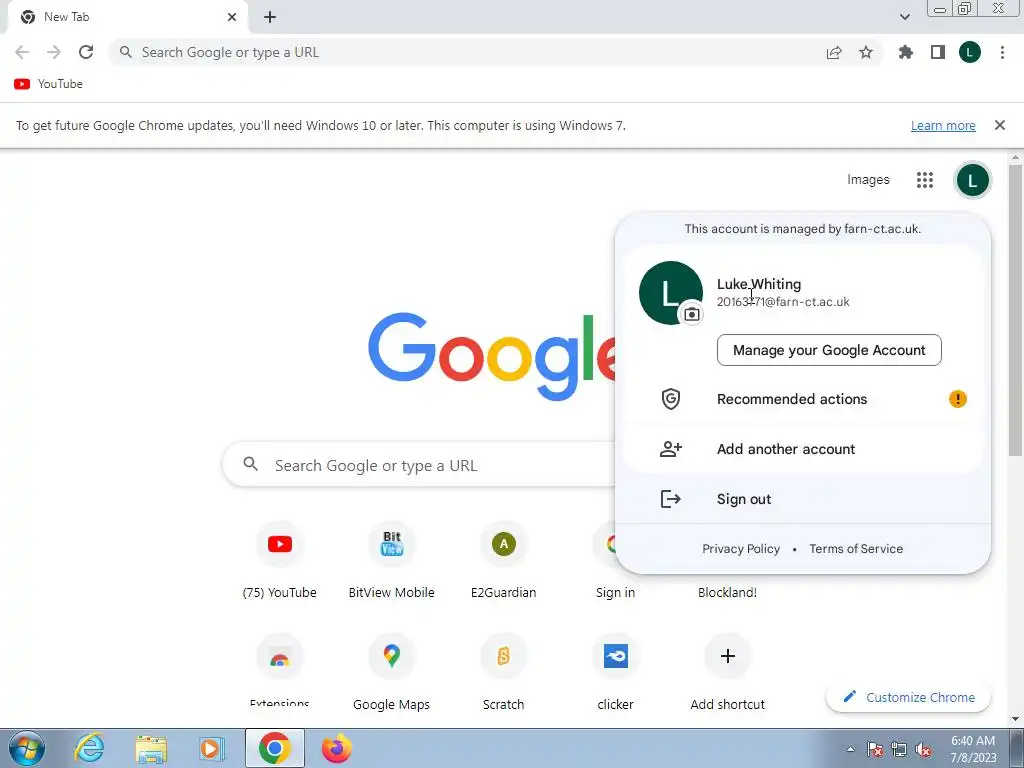
Task: Open Google apps grid
Action: pos(925,180)
